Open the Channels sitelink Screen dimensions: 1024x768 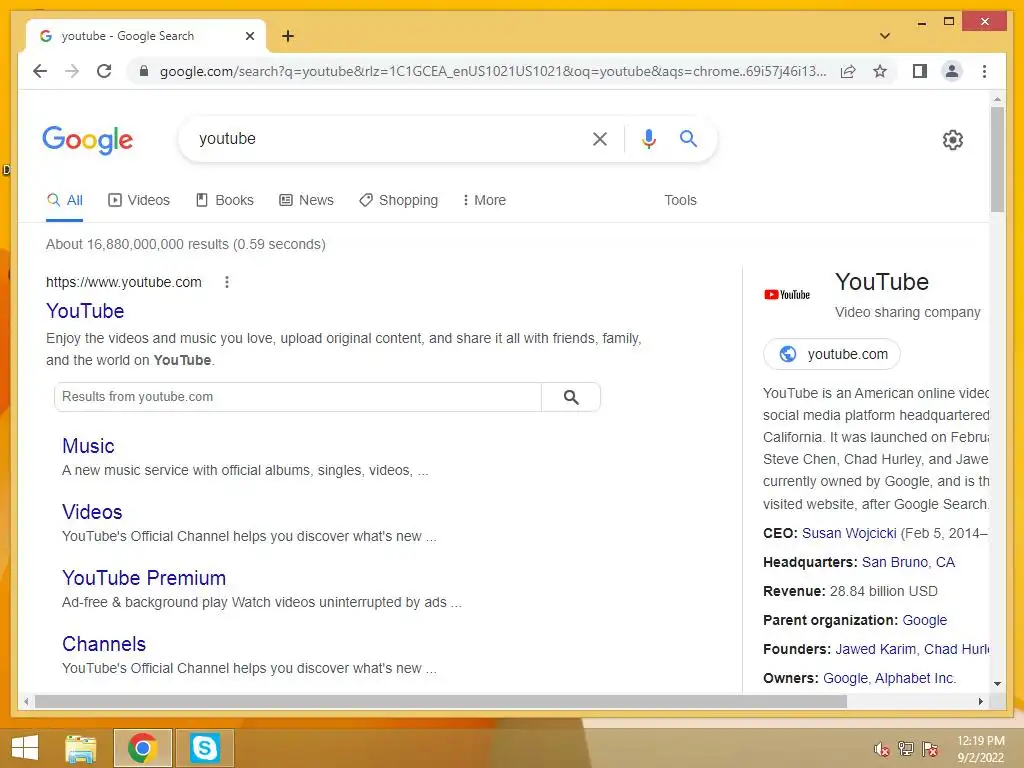[x=104, y=644]
